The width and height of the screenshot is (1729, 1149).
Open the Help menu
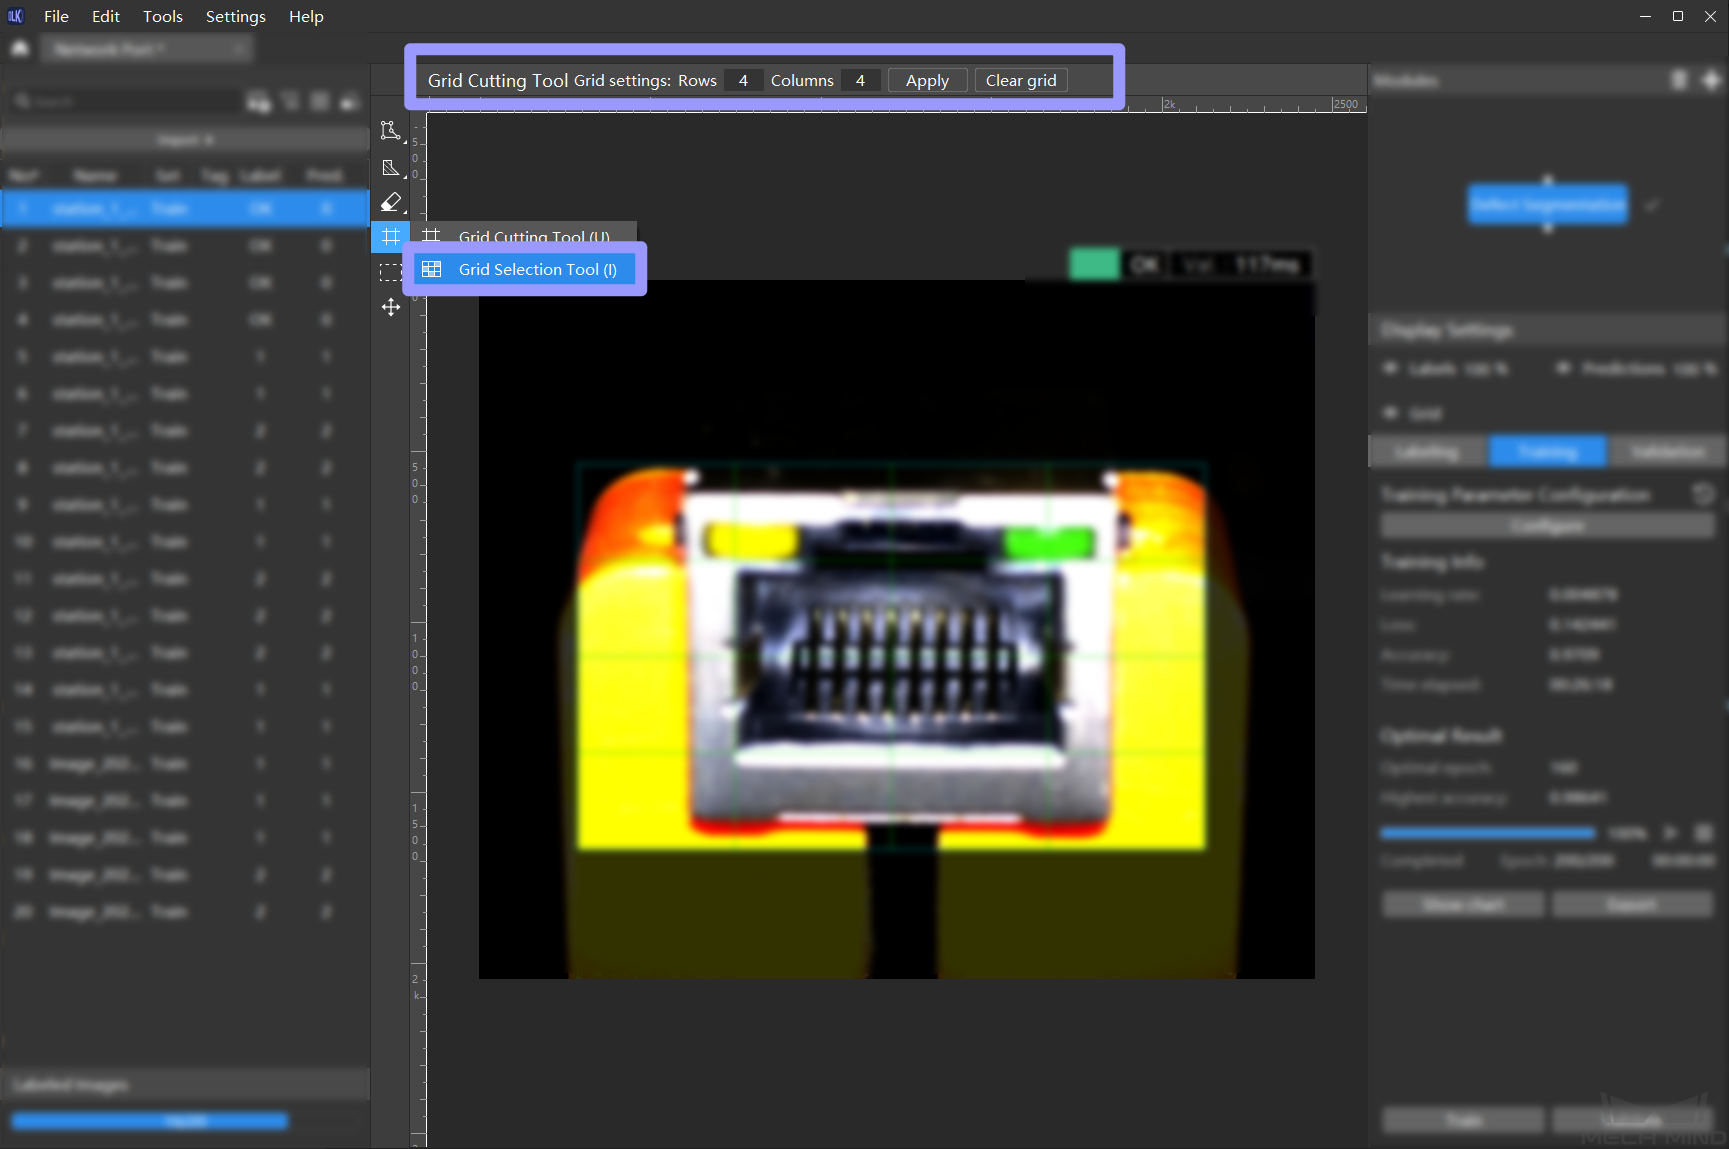(x=306, y=16)
